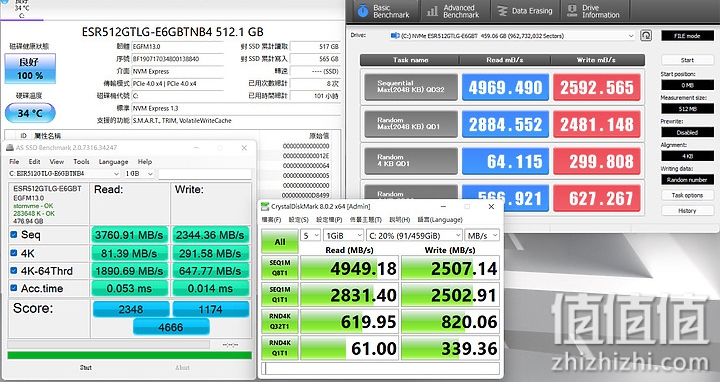The image size is (720, 382).
Task: Open CrystalDiskMark 語言(Language) menu
Action: click(440, 220)
